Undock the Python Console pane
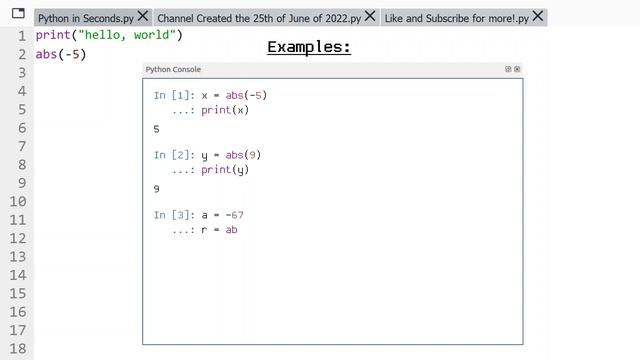Image resolution: width=640 pixels, height=360 pixels. [x=508, y=69]
